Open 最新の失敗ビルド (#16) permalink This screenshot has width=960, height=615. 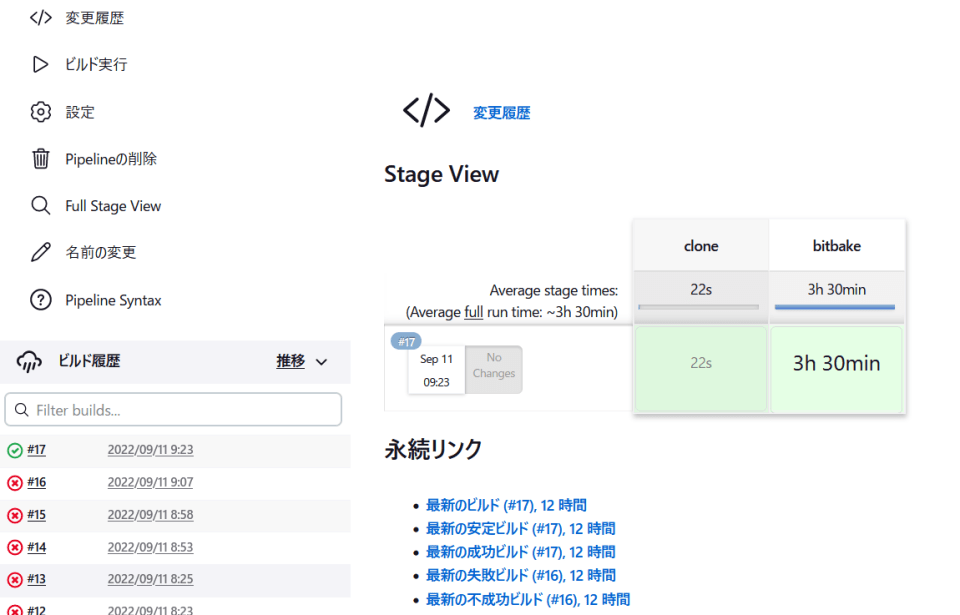[520, 575]
